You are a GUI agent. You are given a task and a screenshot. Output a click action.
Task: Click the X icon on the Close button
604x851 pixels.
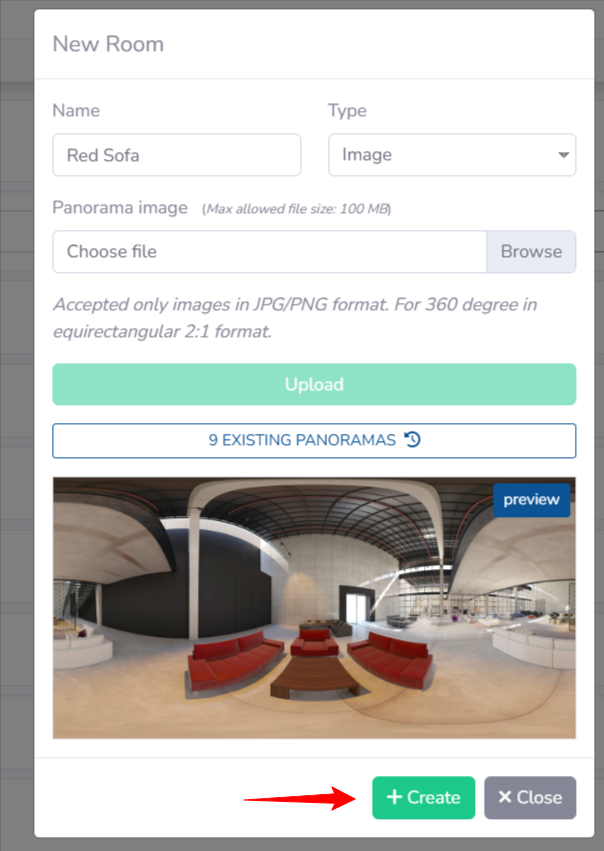click(x=505, y=797)
